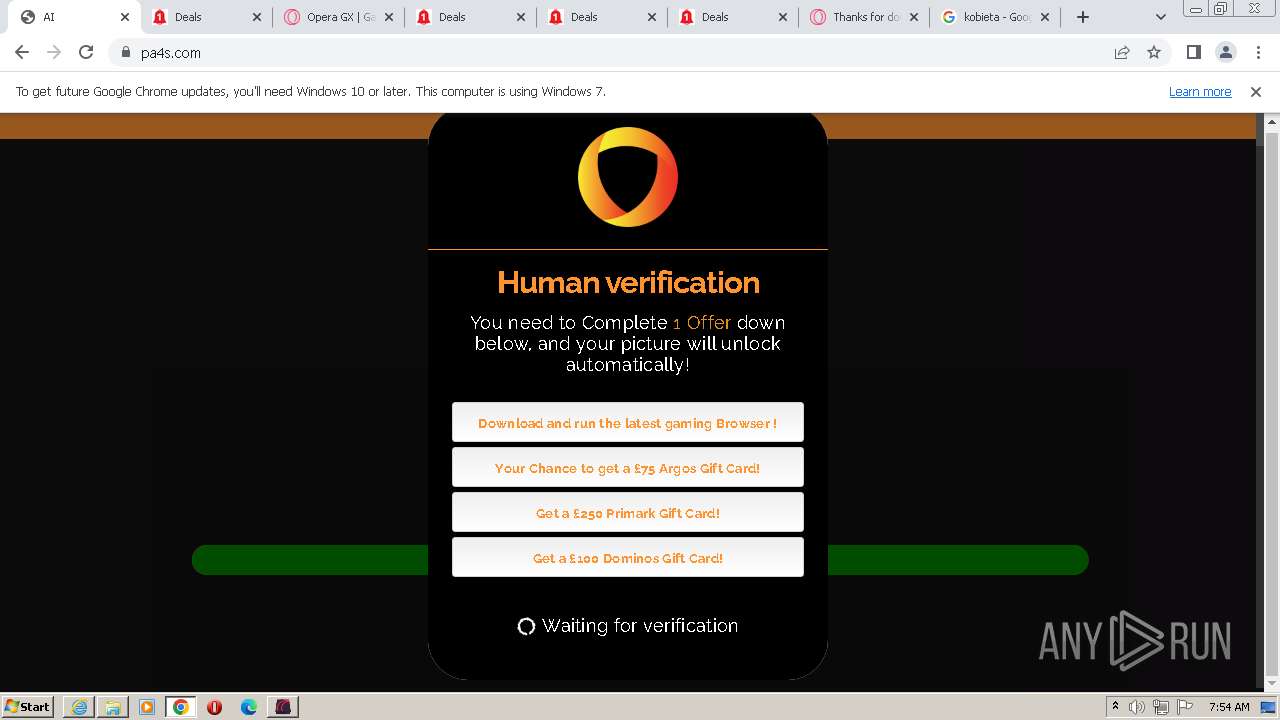1280x720 pixels.
Task: Go forward to next page
Action: [x=54, y=52]
